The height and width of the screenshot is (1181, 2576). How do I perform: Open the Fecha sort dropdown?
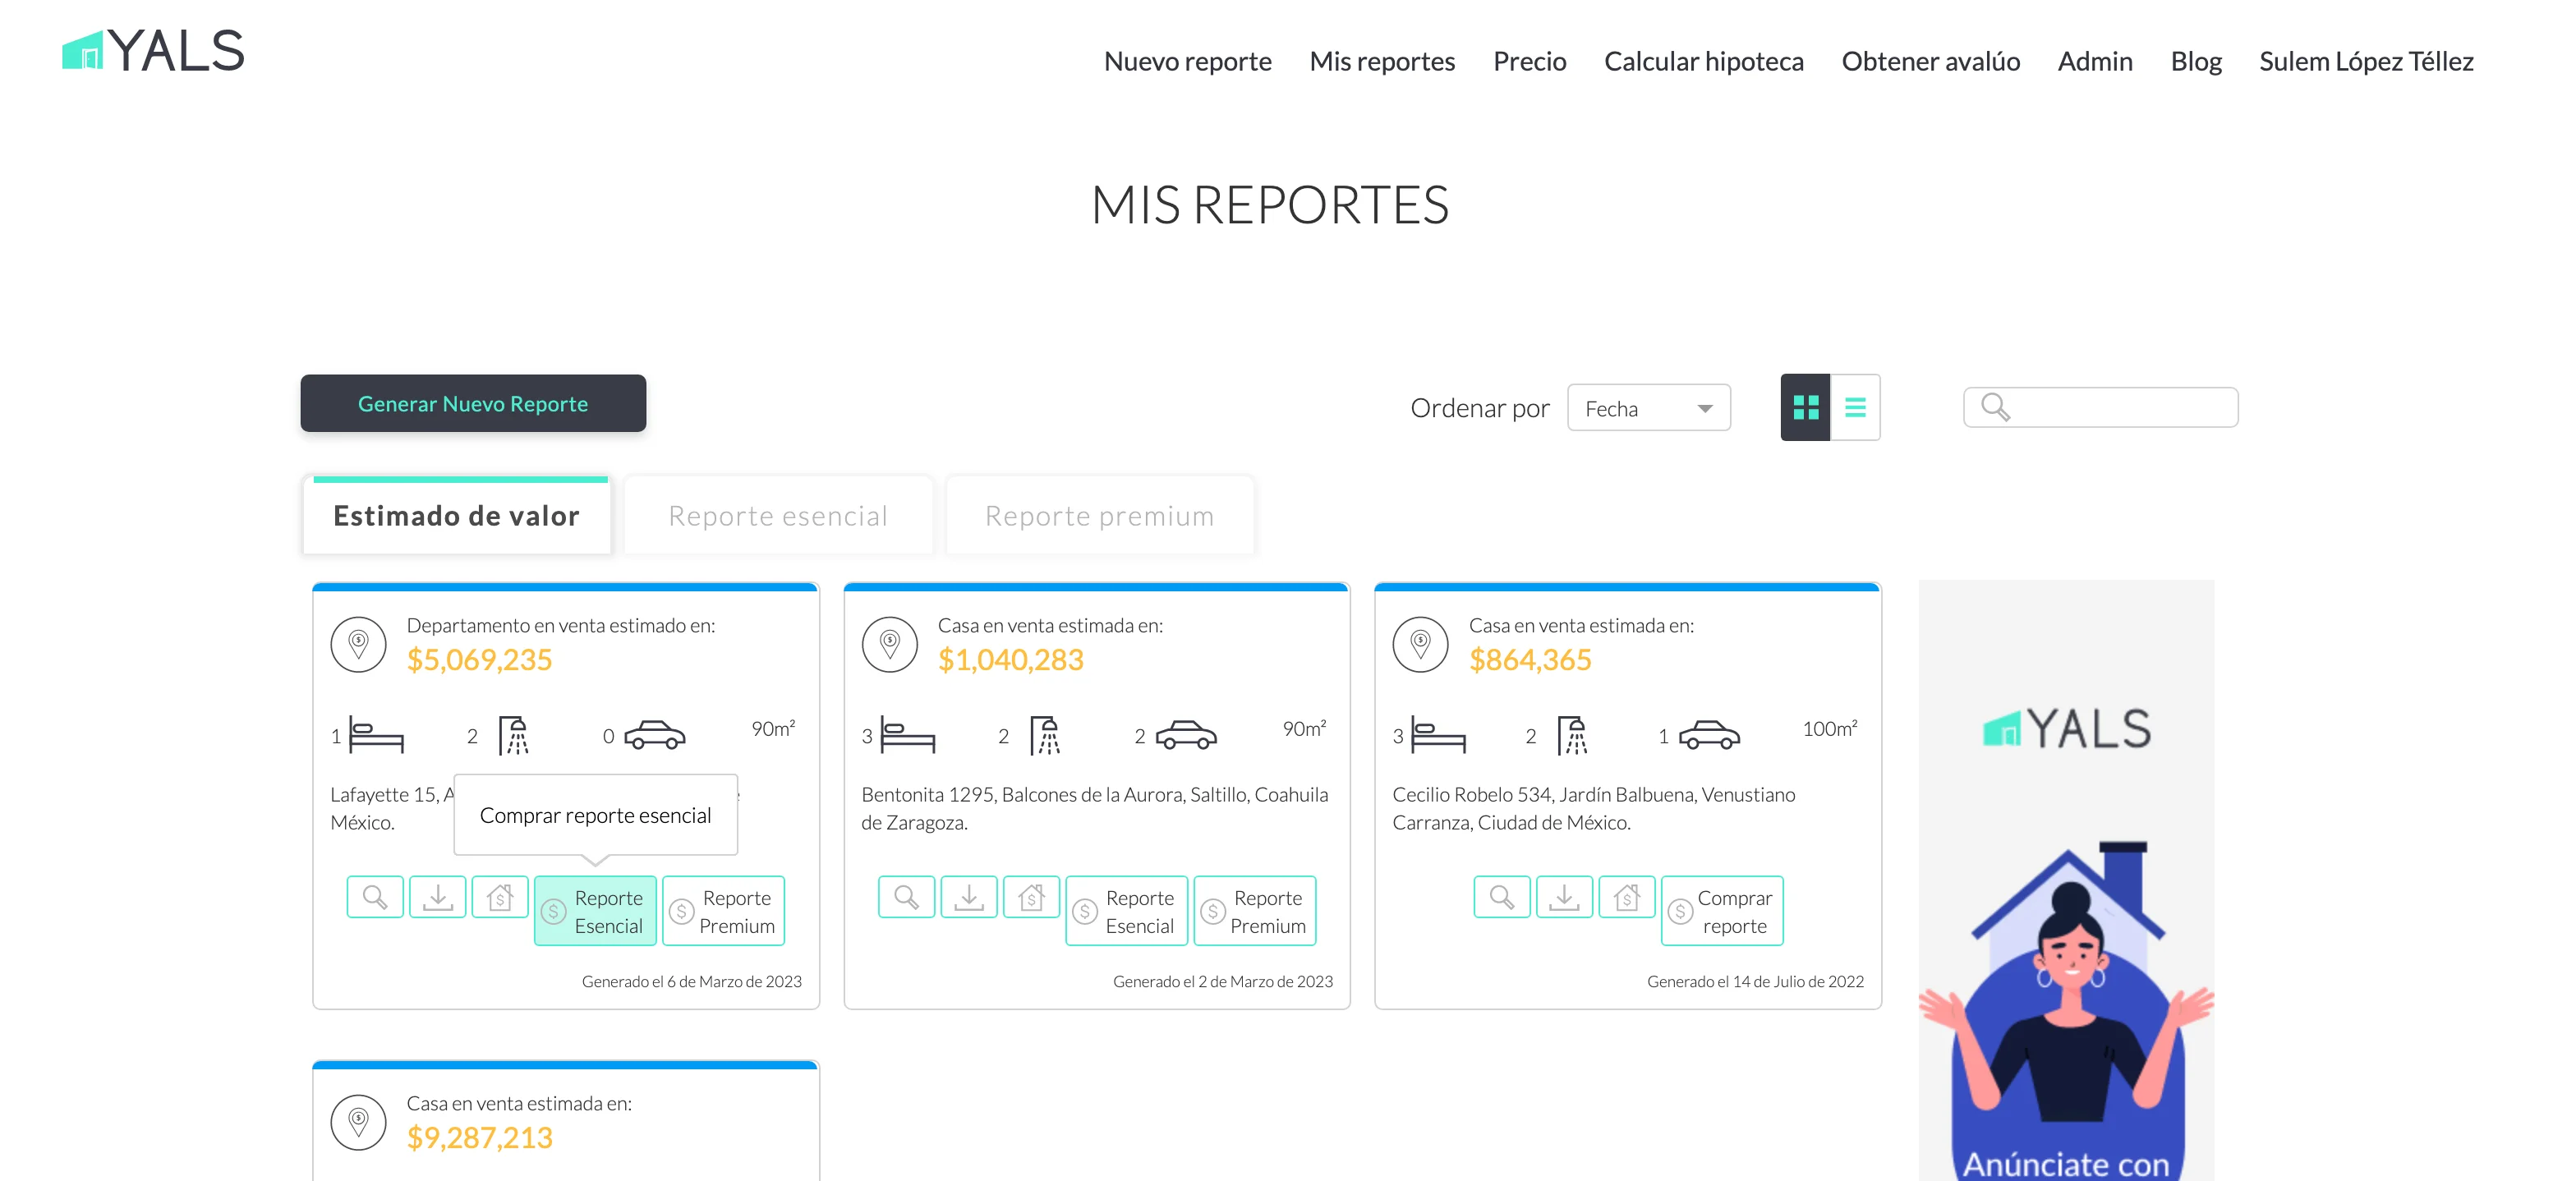pyautogui.click(x=1648, y=407)
